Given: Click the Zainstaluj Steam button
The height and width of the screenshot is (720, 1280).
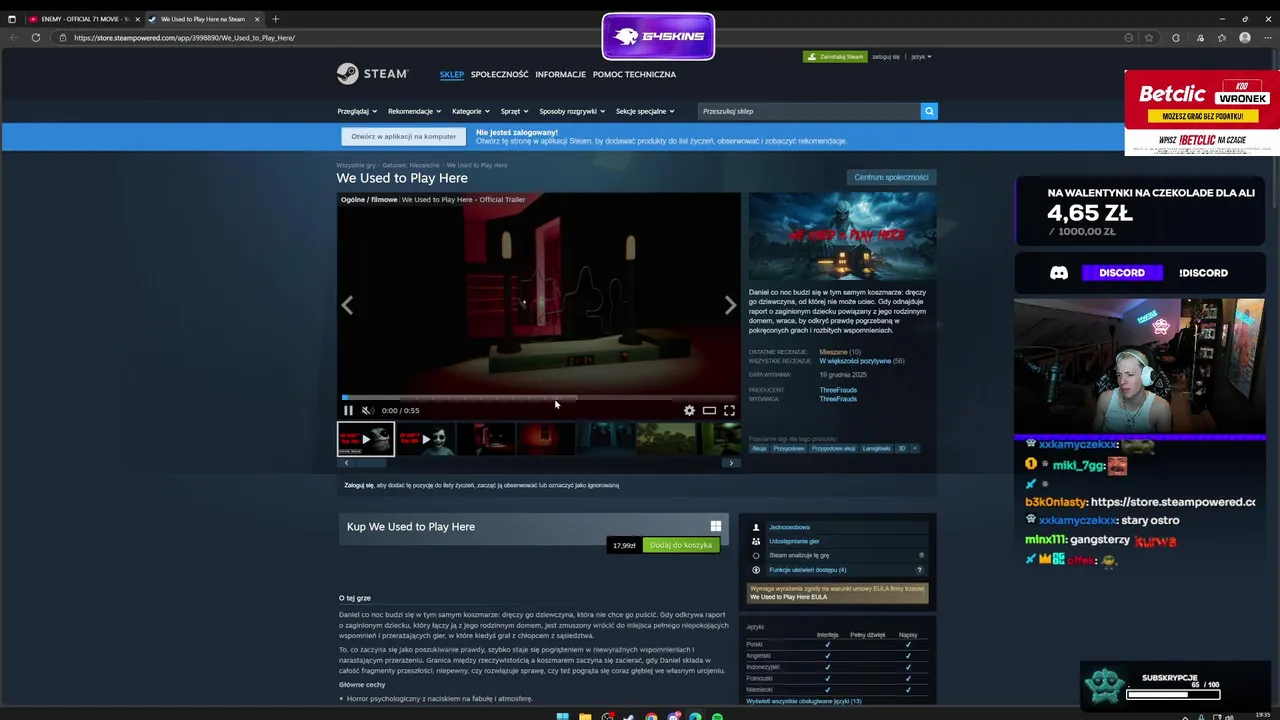Looking at the screenshot, I should point(835,57).
